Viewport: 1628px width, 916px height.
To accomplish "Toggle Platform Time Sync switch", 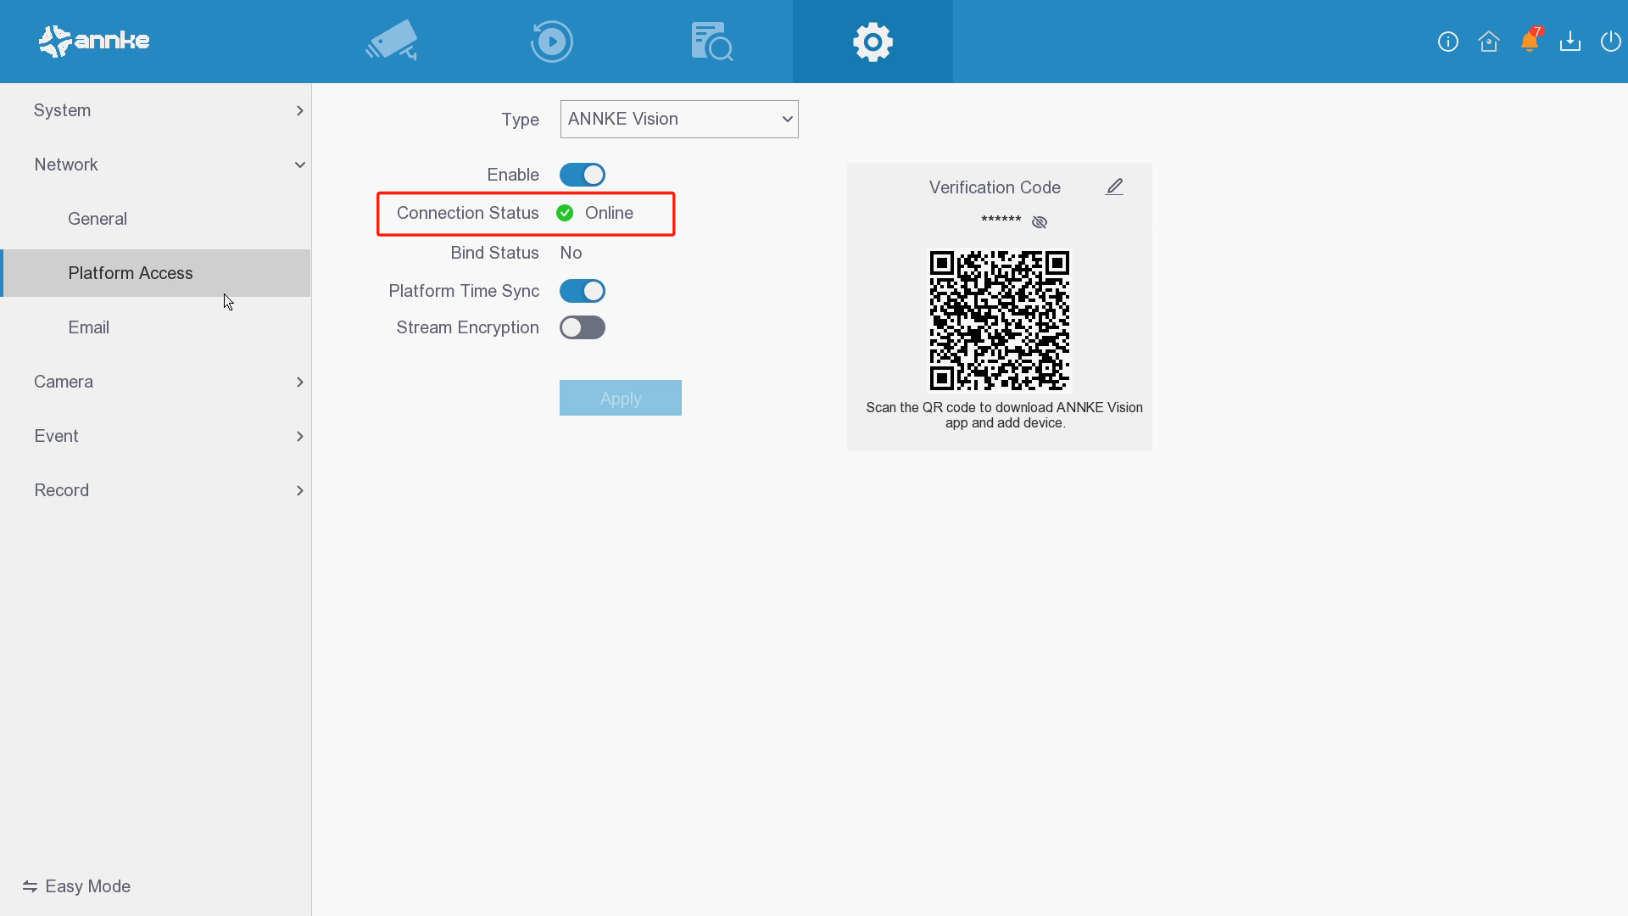I will point(582,291).
